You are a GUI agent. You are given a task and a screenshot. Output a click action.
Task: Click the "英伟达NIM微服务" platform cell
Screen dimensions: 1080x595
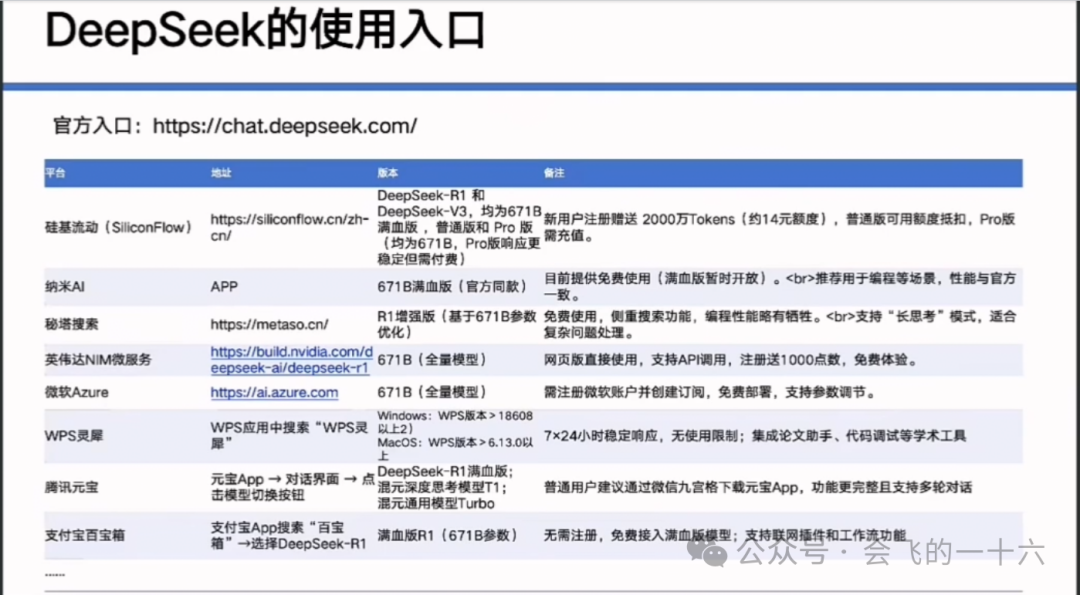[x=98, y=359]
